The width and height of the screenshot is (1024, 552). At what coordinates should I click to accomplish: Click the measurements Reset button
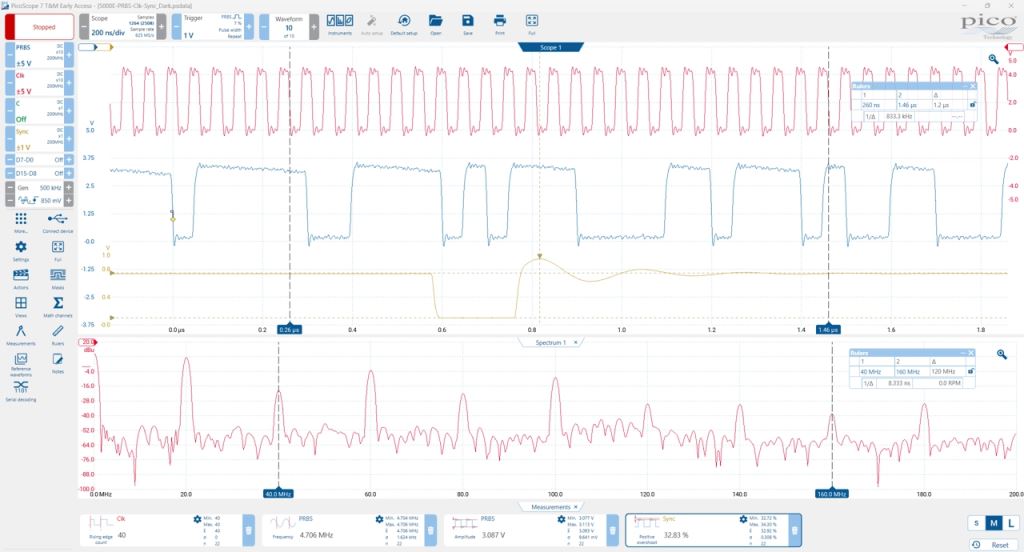tap(993, 544)
